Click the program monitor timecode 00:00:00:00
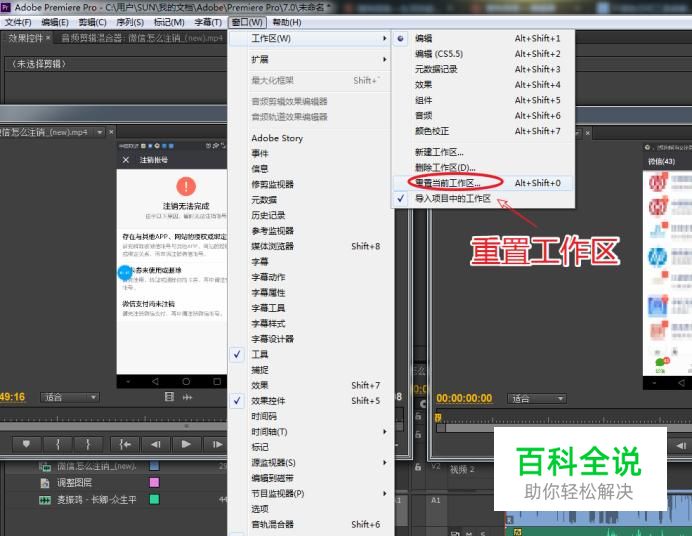Viewport: 692px width, 536px height. [464, 398]
